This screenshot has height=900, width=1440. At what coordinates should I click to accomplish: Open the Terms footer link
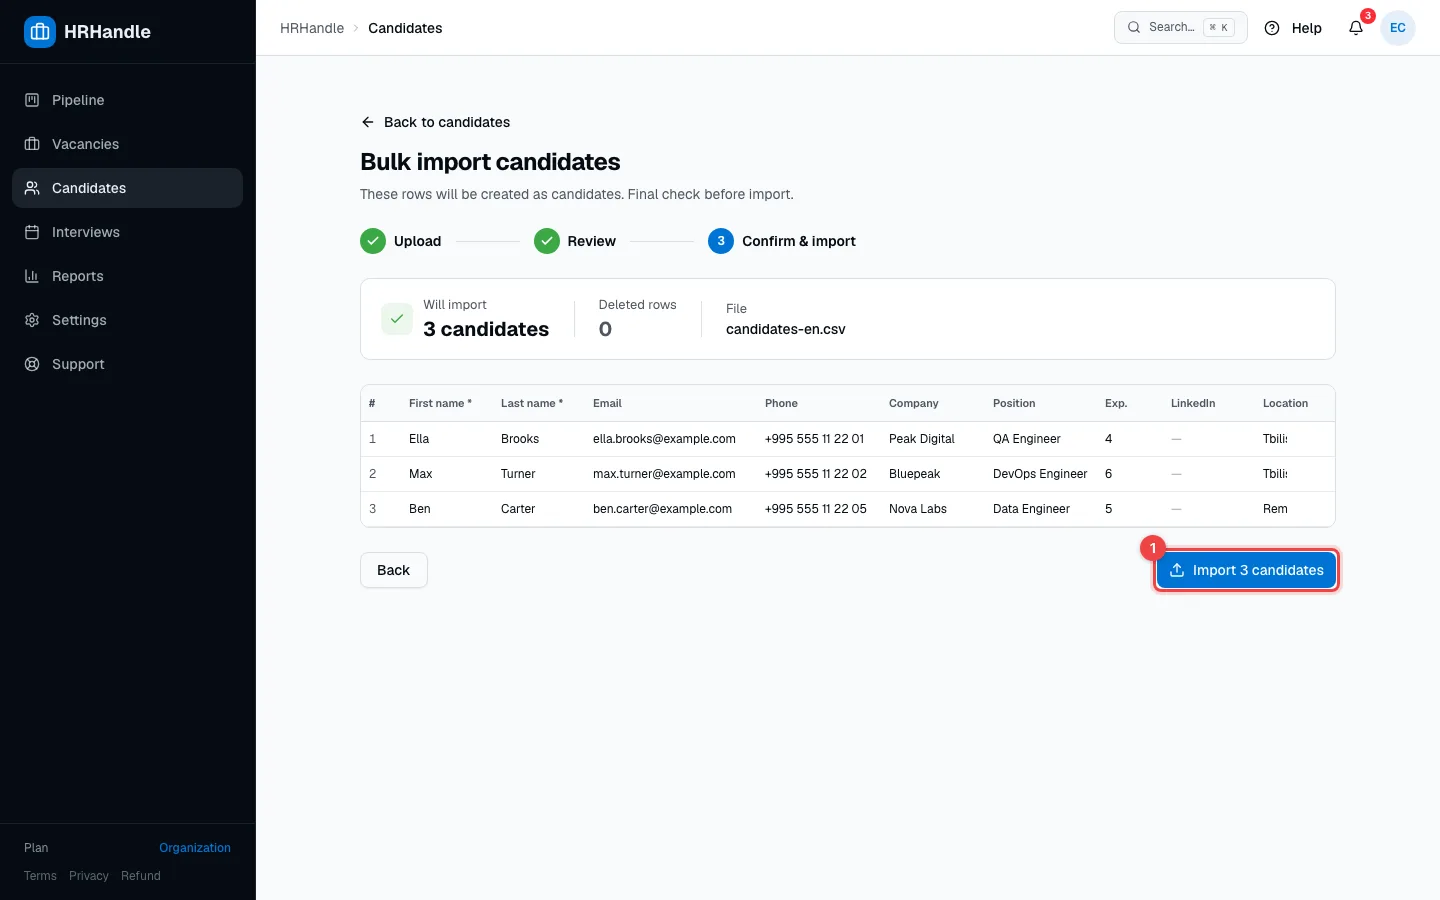[40, 876]
